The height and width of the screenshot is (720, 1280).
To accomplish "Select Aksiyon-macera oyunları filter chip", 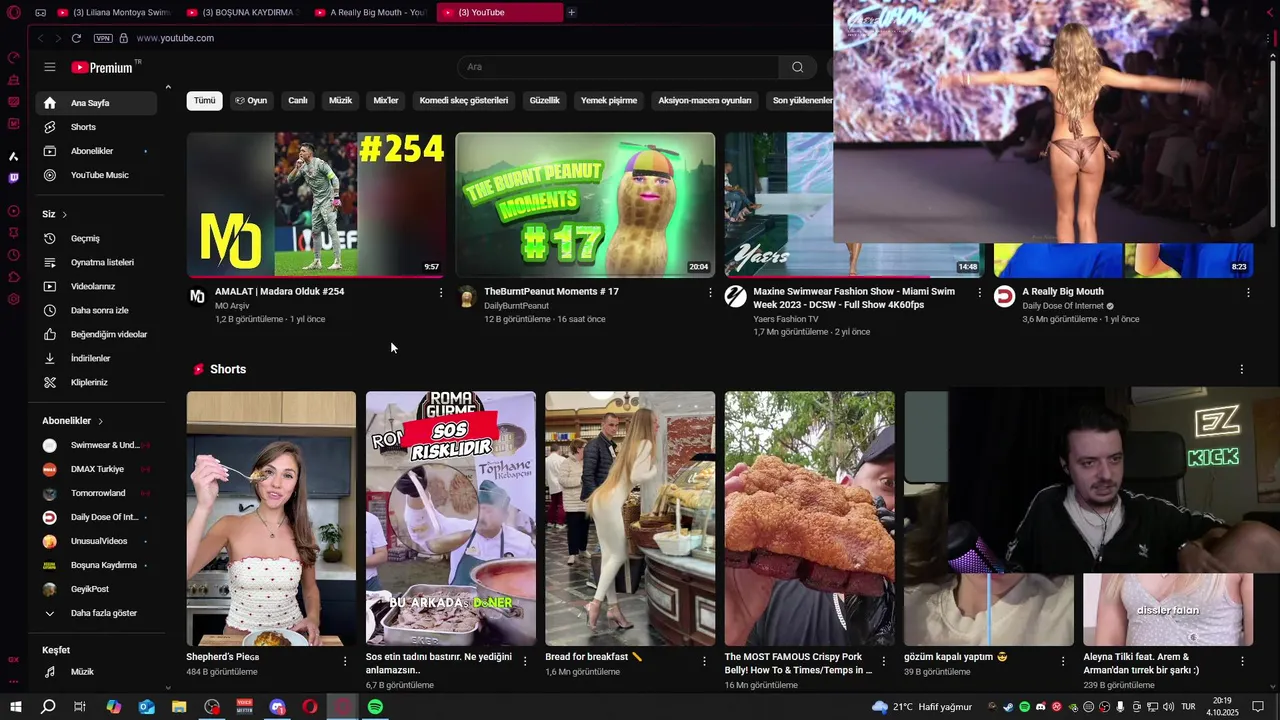I will click(705, 100).
